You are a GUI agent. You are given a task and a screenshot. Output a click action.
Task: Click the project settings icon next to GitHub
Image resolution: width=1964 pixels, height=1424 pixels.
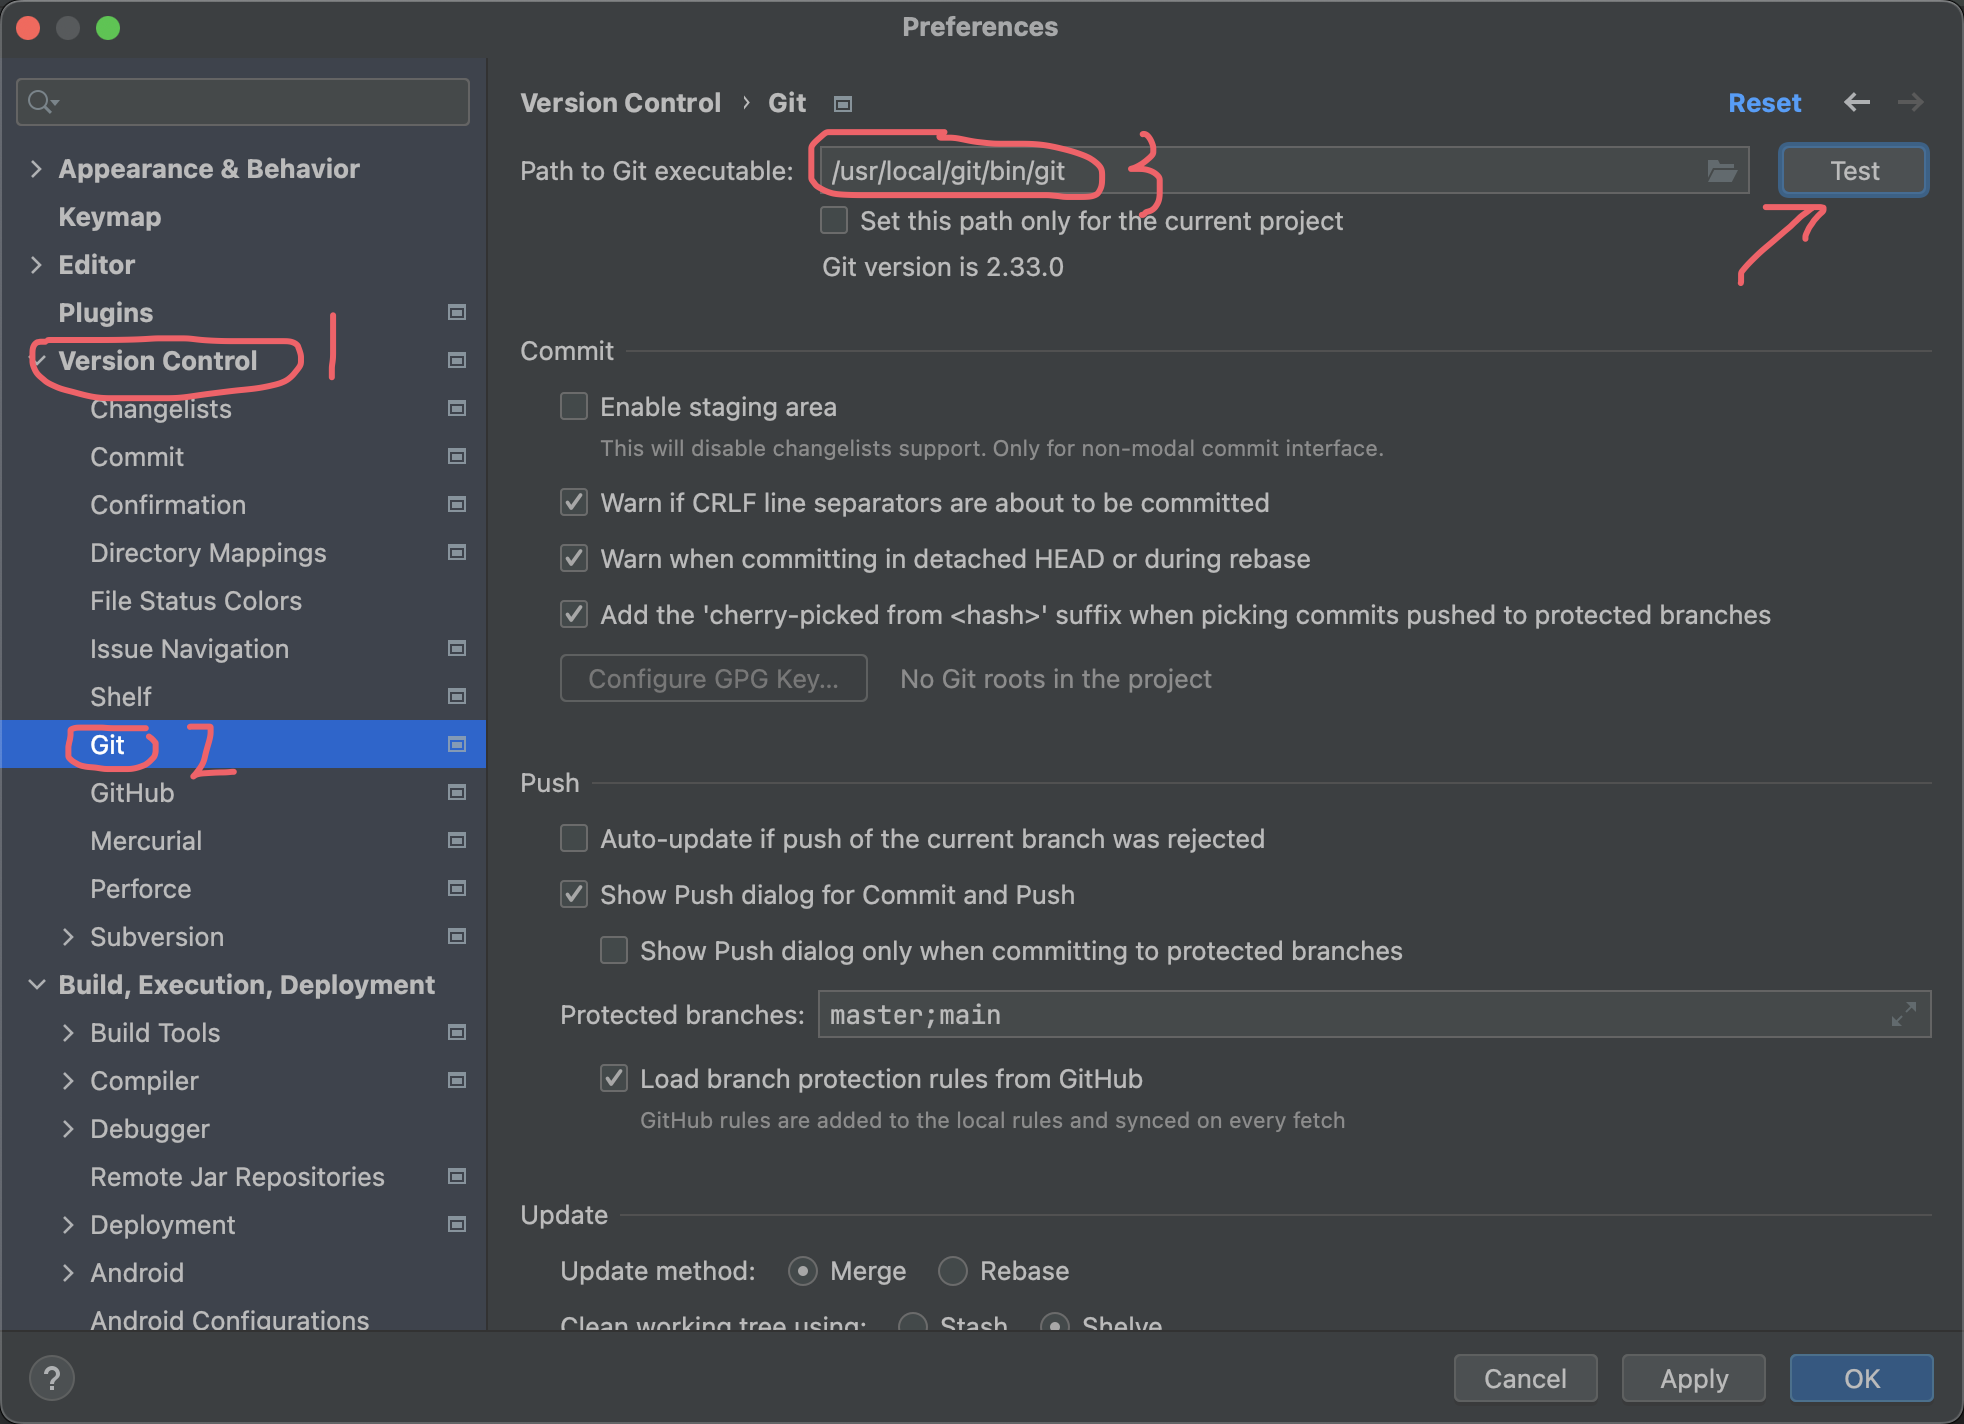(457, 792)
